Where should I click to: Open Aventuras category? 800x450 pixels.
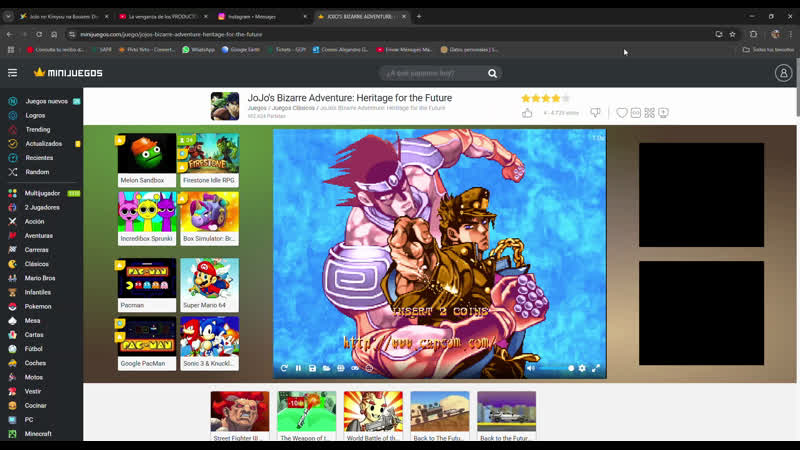click(39, 236)
